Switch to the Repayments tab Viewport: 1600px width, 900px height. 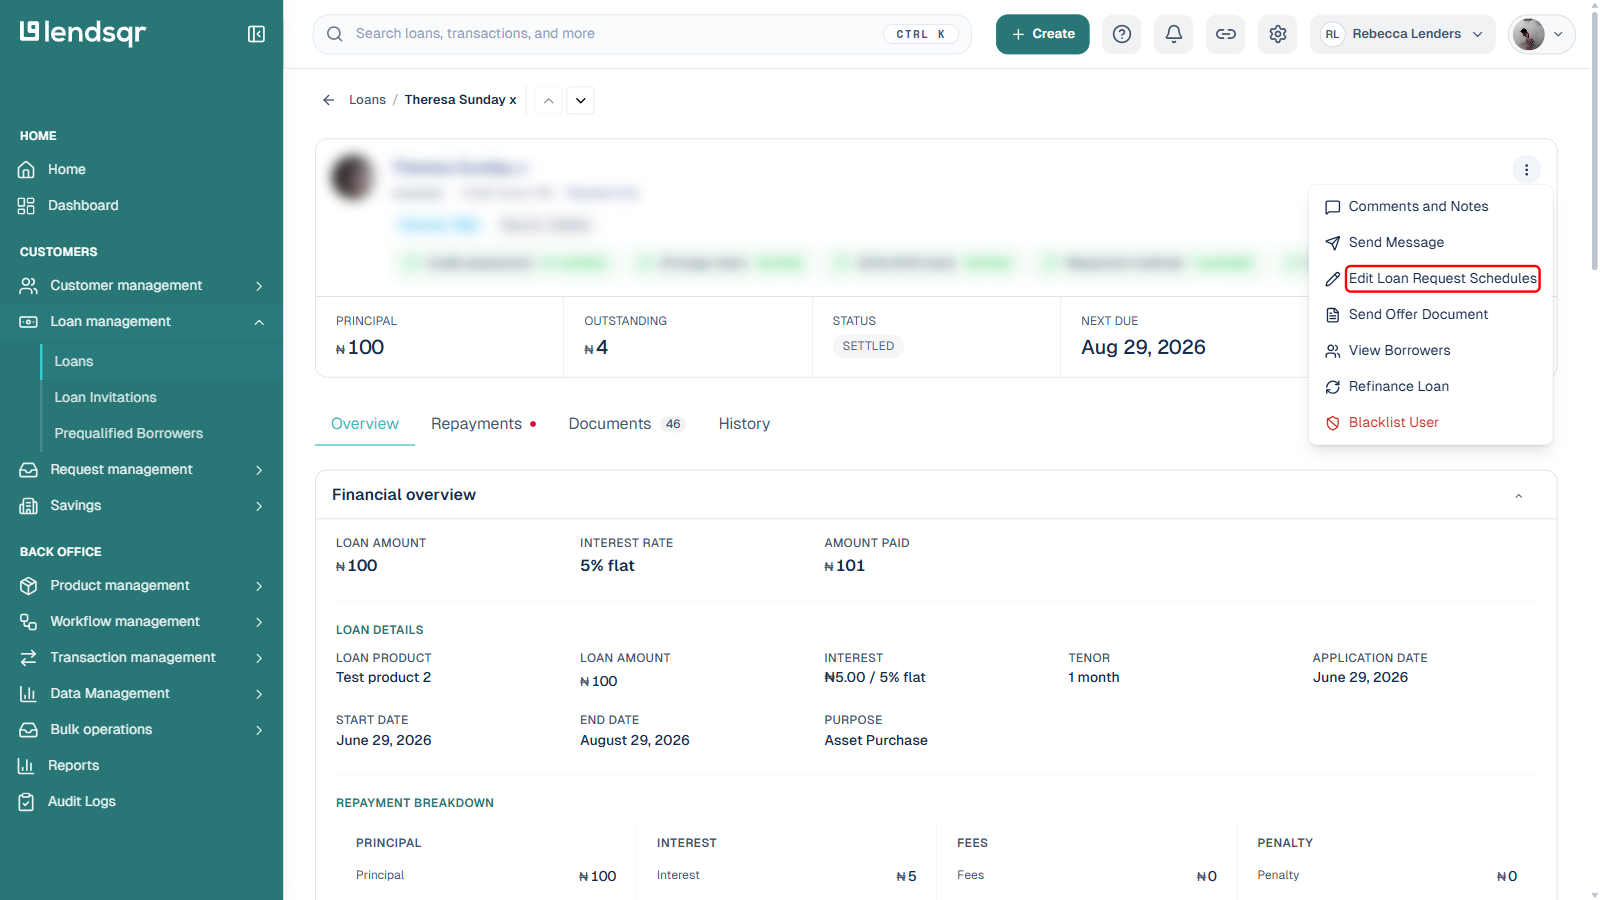point(483,424)
